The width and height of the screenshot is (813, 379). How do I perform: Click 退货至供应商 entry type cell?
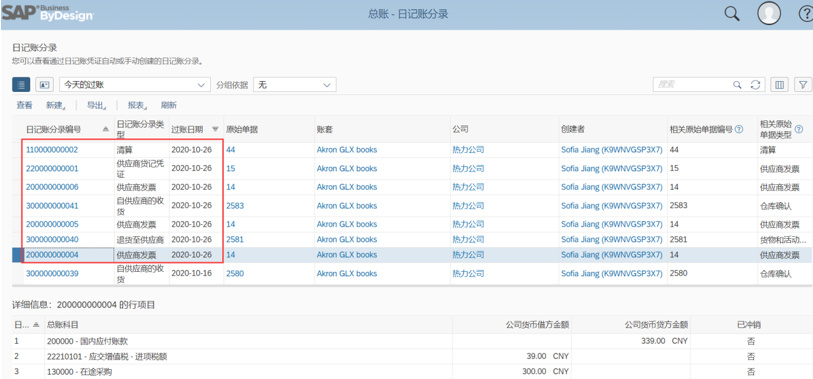click(140, 240)
